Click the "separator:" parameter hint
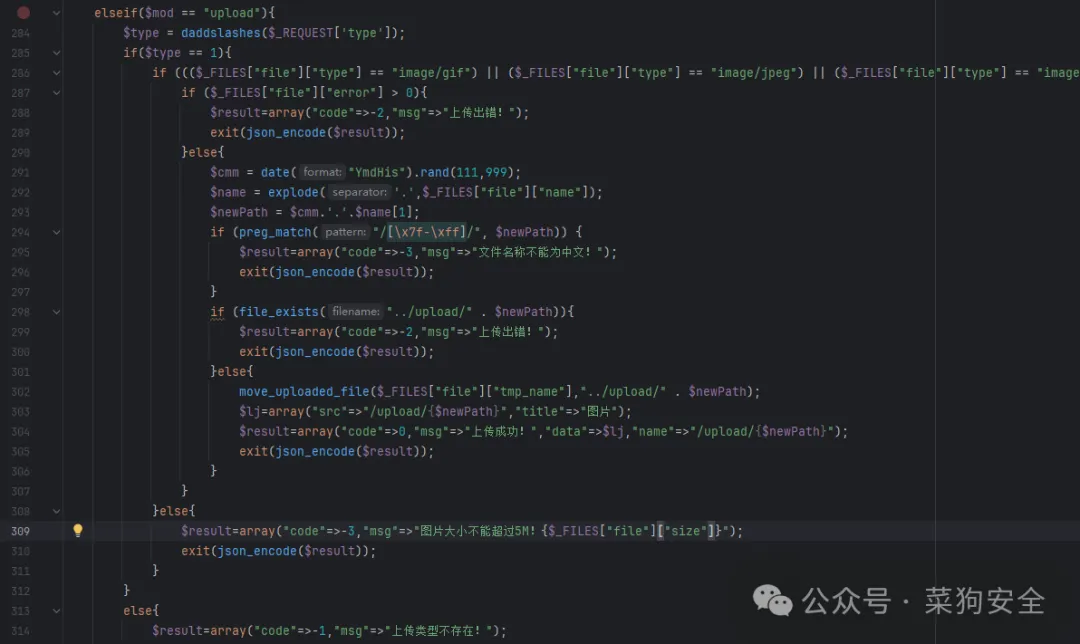 pos(359,192)
